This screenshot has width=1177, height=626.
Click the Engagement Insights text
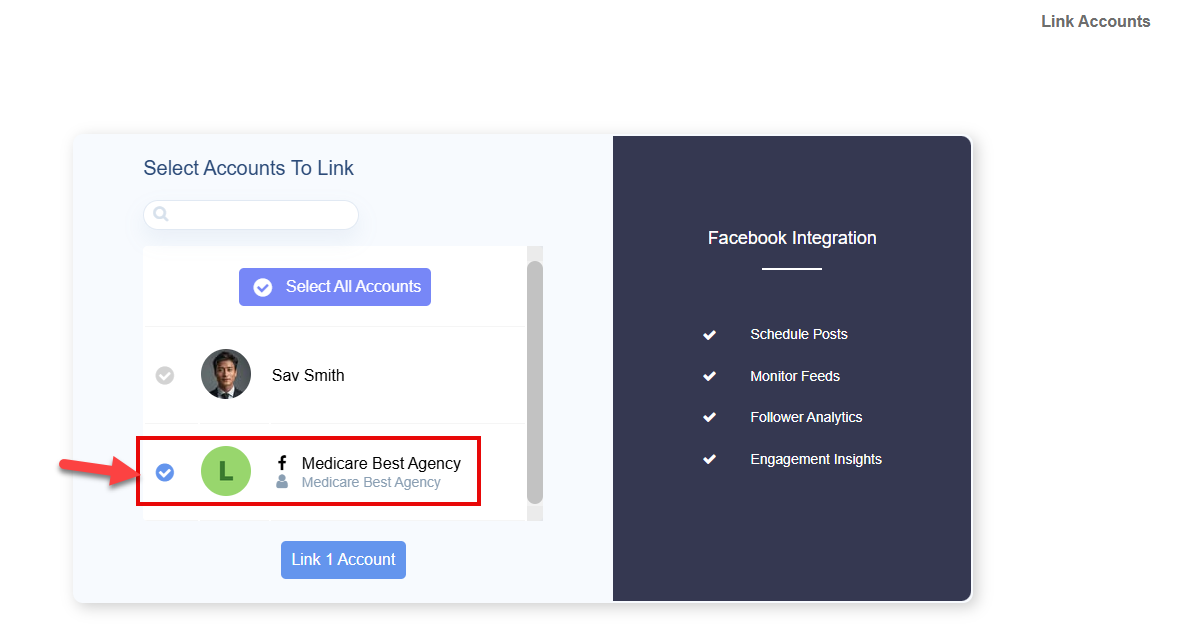click(816, 459)
